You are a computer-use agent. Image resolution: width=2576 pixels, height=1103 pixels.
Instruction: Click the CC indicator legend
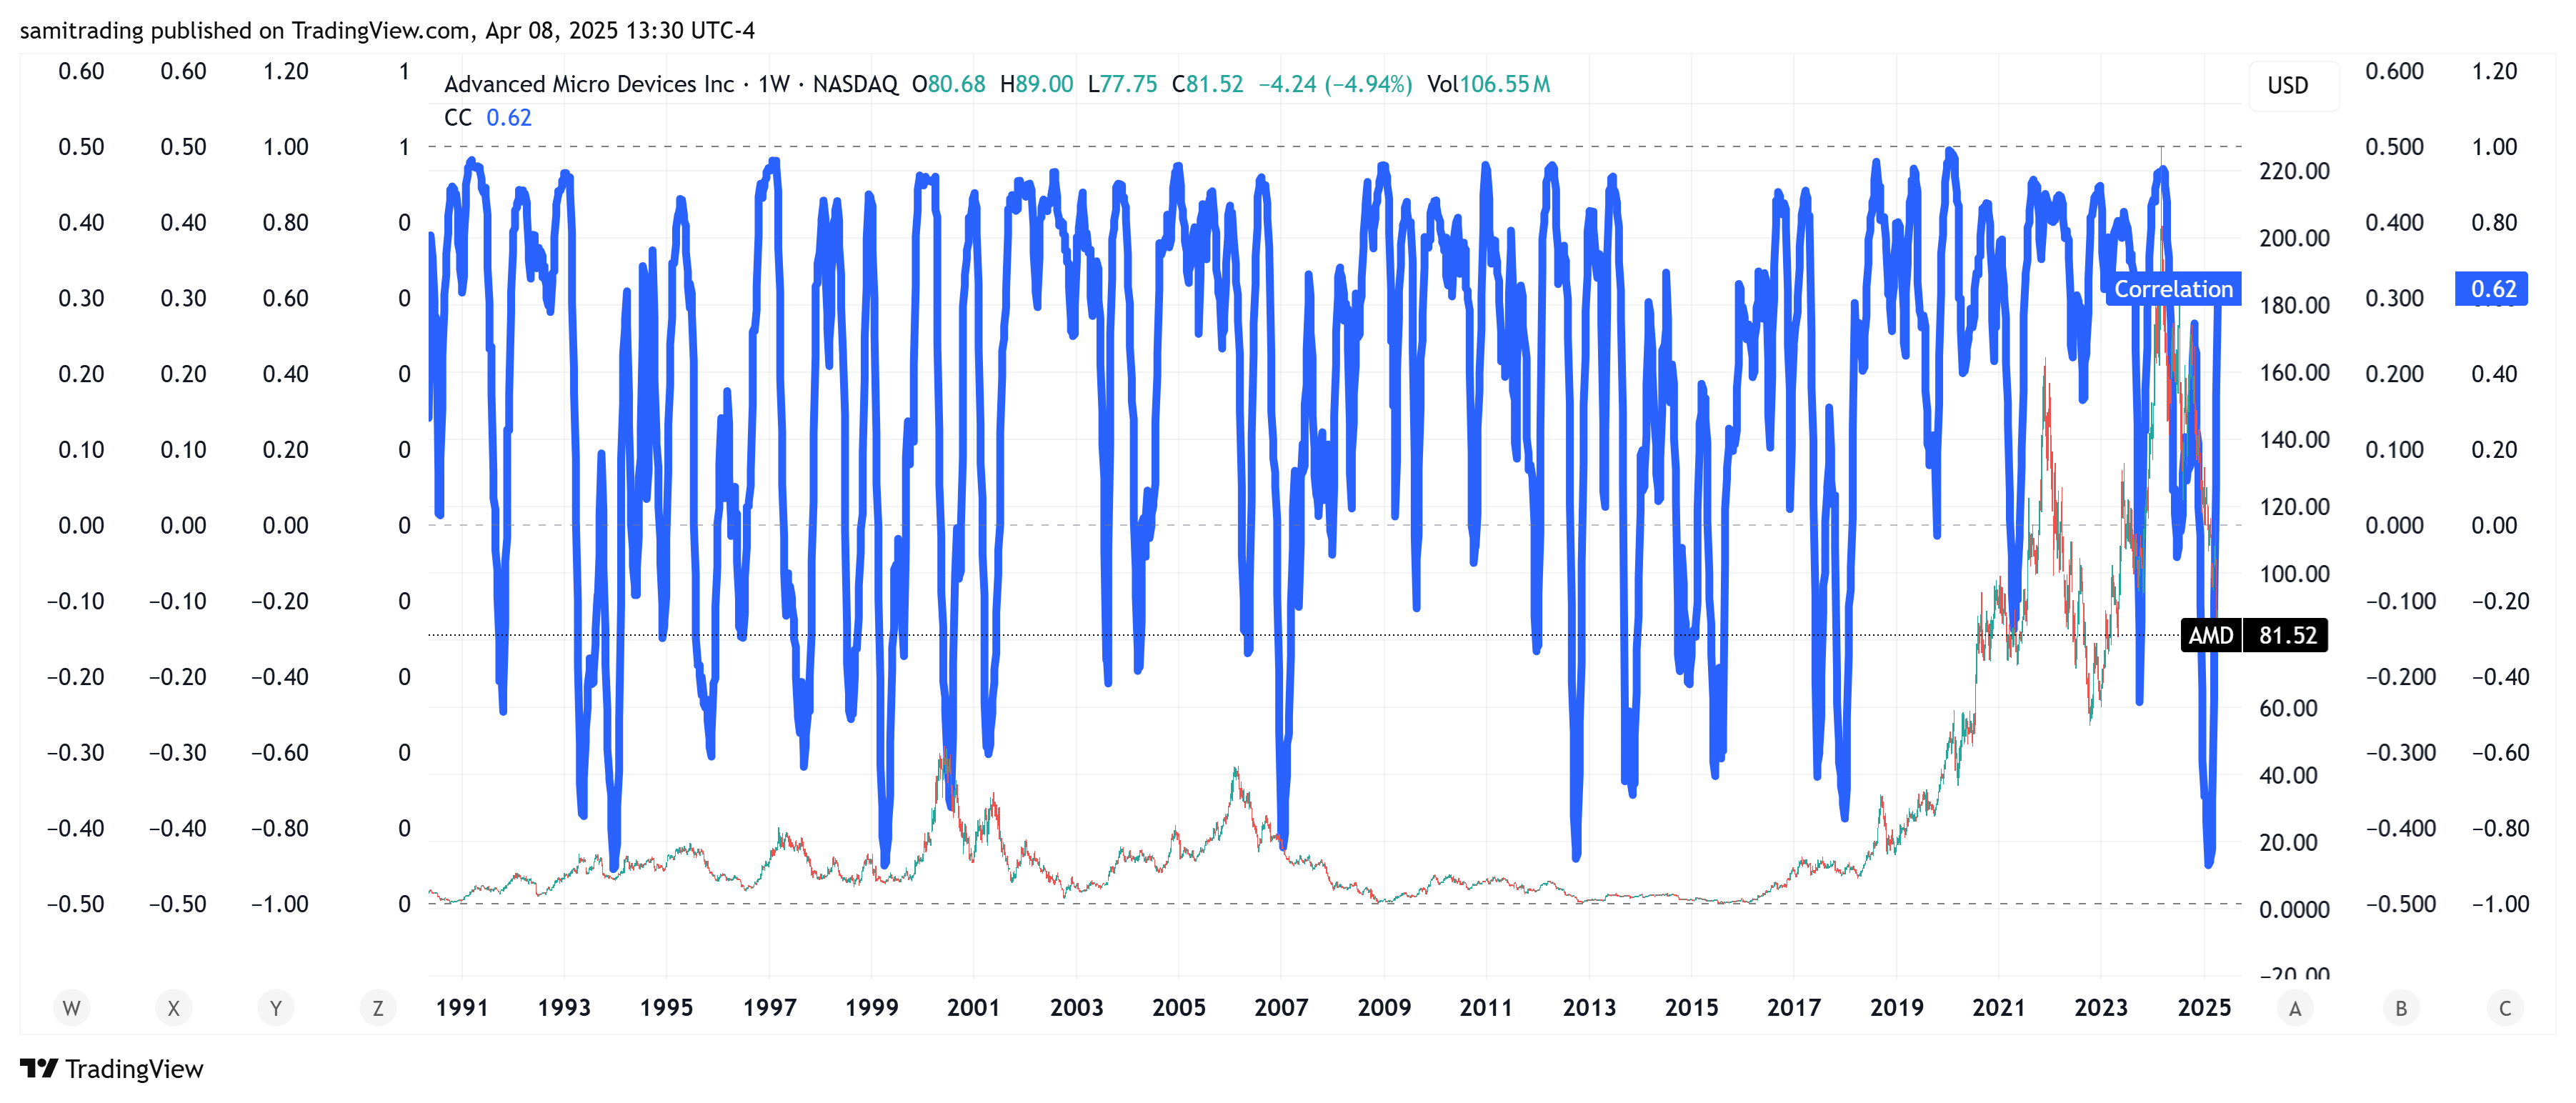(487, 118)
